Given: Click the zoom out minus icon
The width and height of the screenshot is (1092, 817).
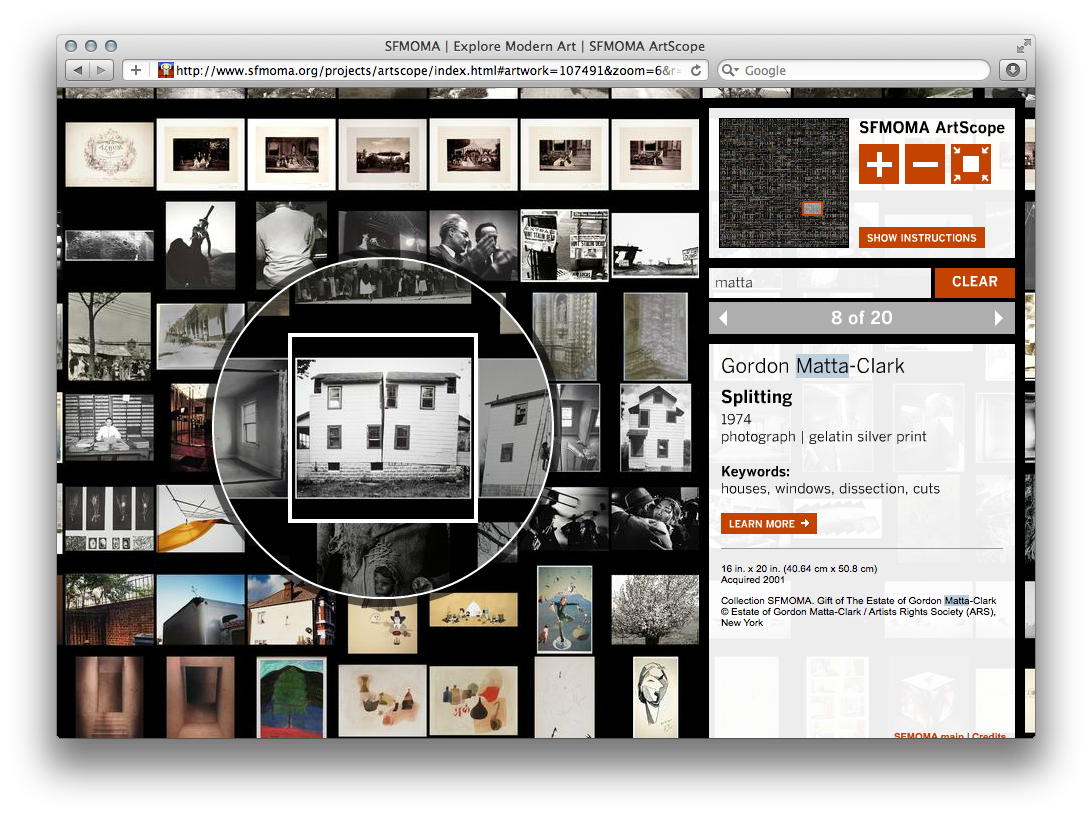Looking at the screenshot, I should (x=923, y=163).
